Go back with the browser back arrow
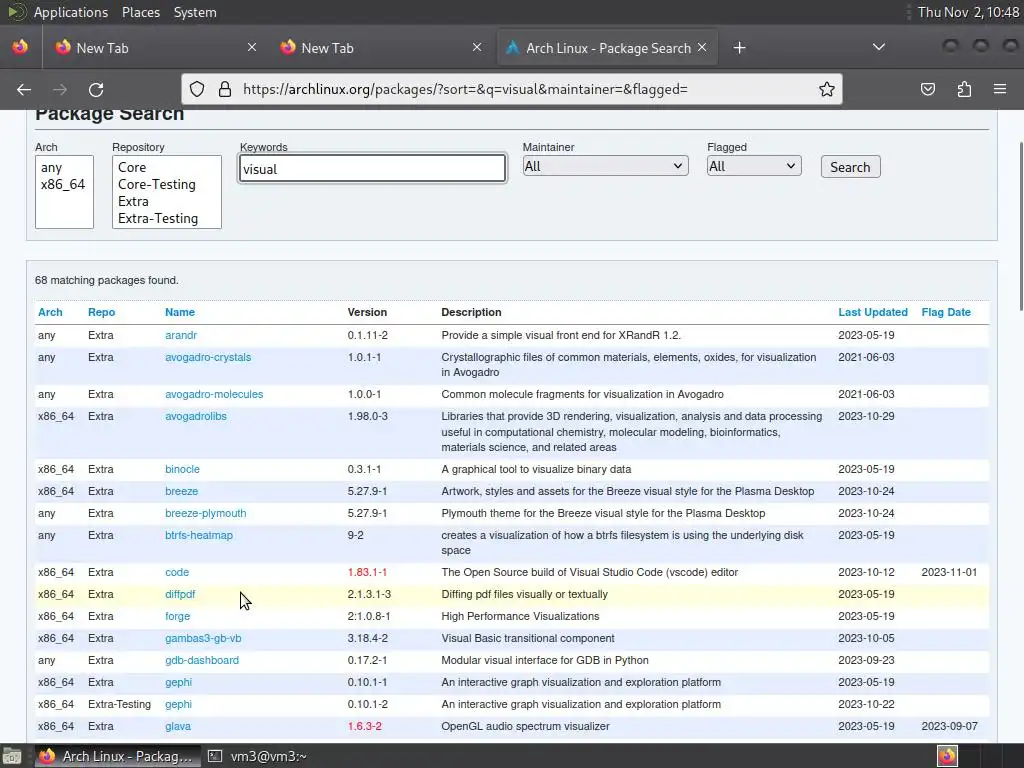Image resolution: width=1024 pixels, height=768 pixels. point(24,89)
